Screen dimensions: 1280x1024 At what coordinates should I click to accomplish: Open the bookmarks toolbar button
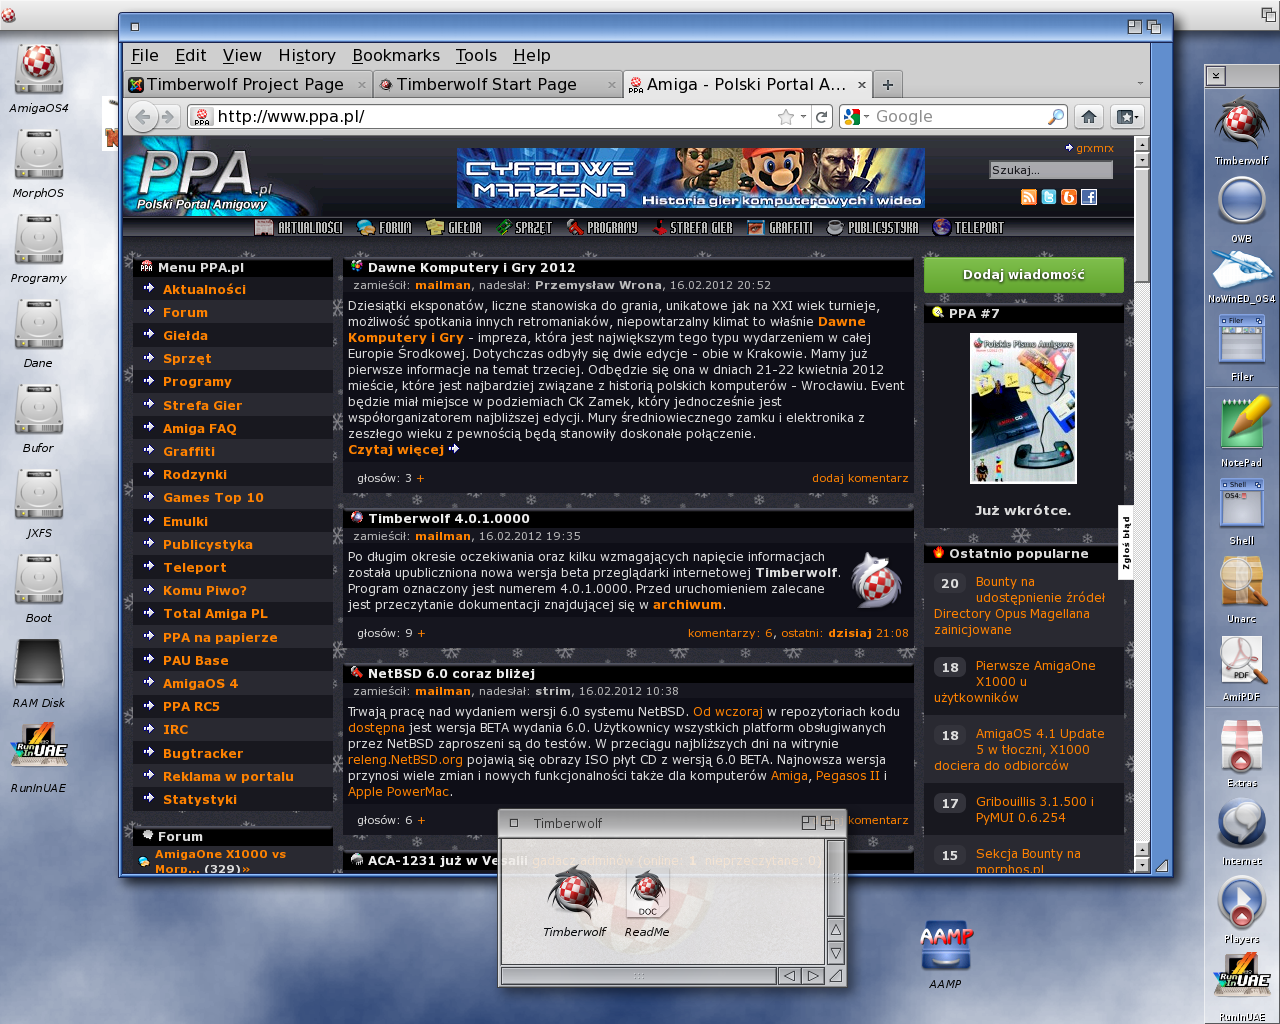(1126, 117)
